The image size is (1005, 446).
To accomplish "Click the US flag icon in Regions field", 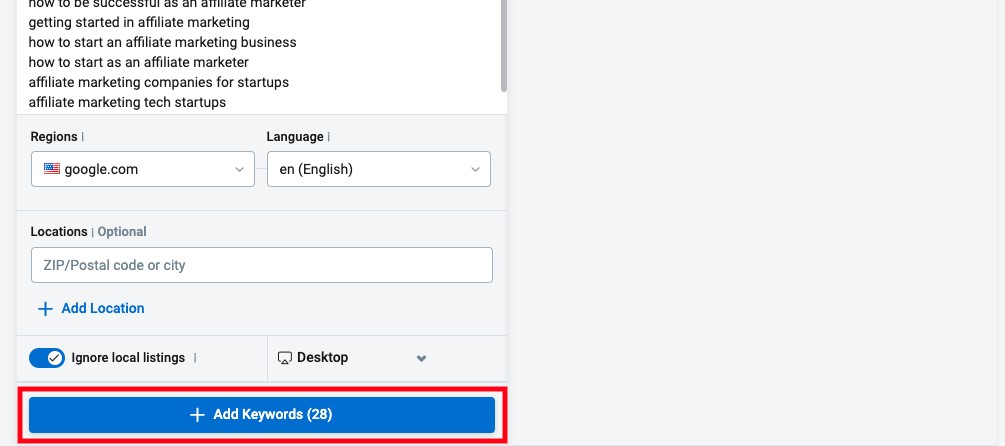I will coord(52,169).
